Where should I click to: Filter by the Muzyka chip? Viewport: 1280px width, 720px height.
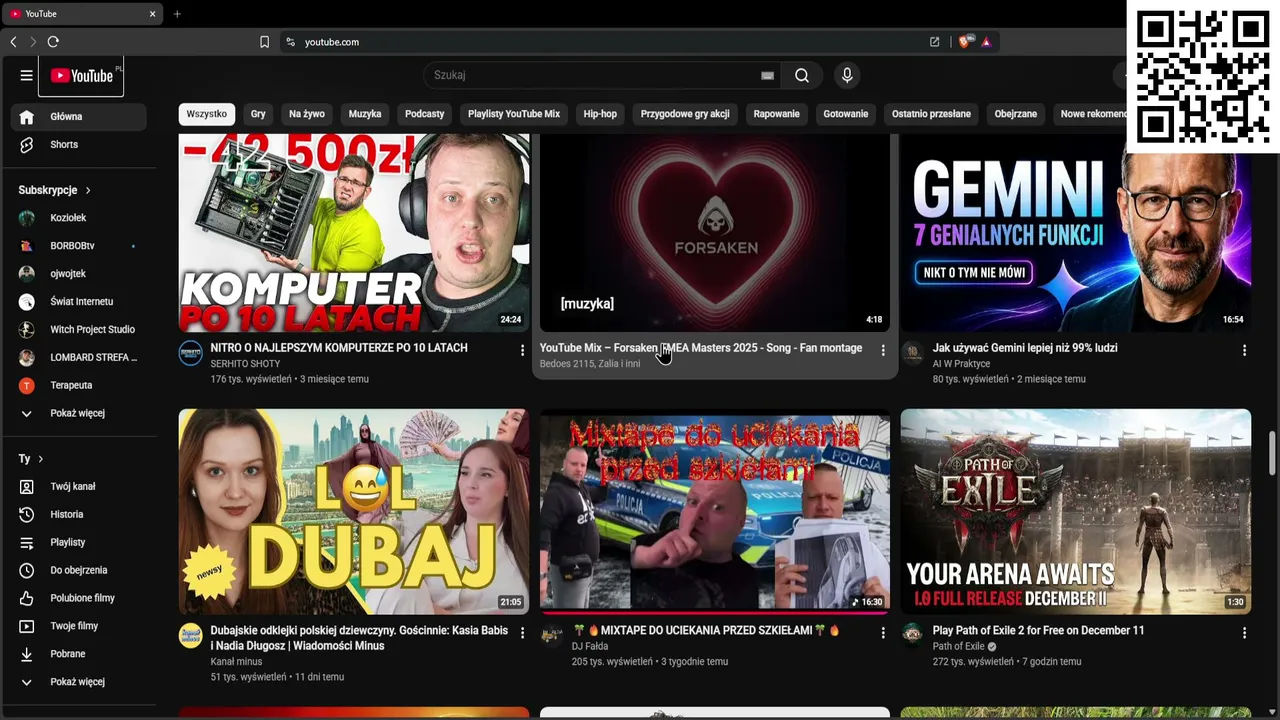[365, 114]
